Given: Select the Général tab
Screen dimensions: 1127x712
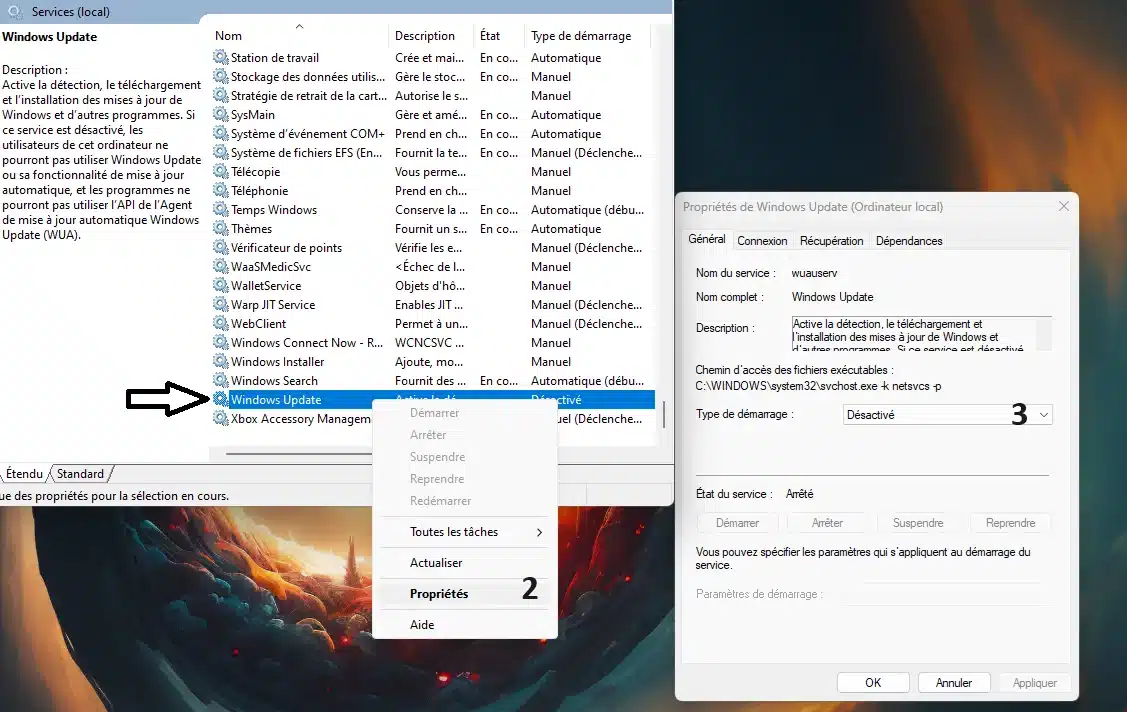Looking at the screenshot, I should click(707, 239).
